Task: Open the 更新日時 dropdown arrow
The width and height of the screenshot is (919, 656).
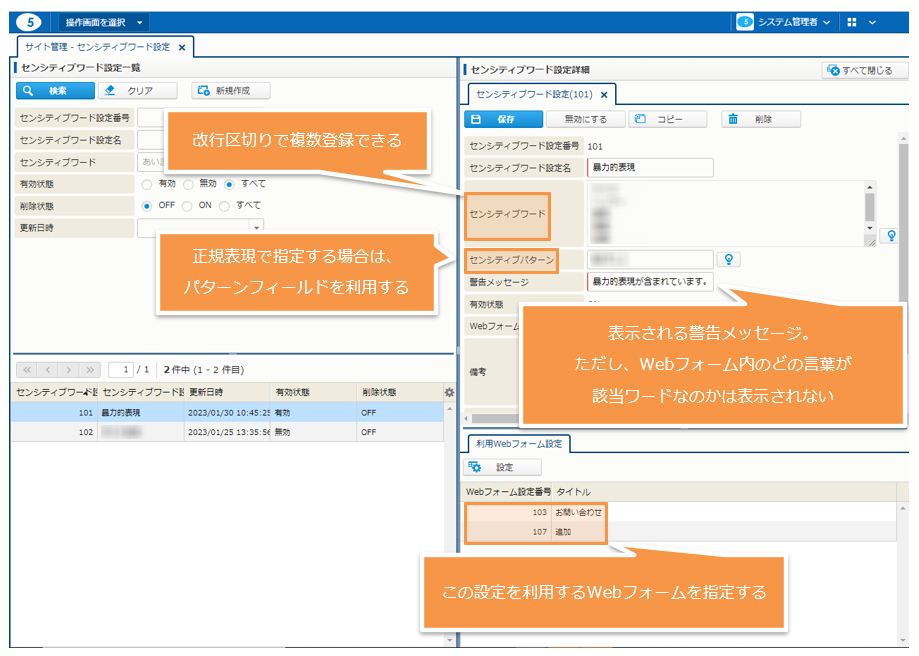Action: [x=257, y=228]
